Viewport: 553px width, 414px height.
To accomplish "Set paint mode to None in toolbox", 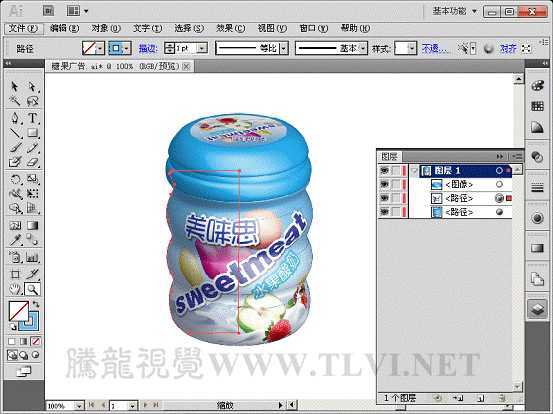I will tap(36, 341).
